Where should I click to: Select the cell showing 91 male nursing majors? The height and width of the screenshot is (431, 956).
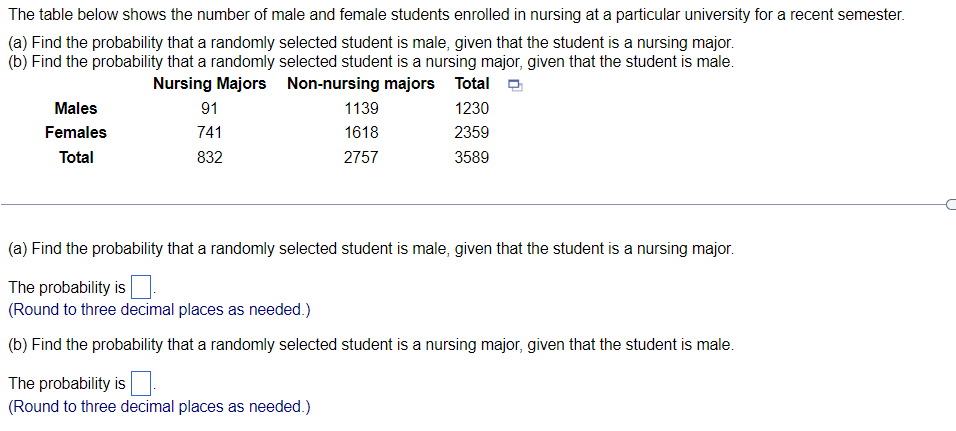pos(209,109)
